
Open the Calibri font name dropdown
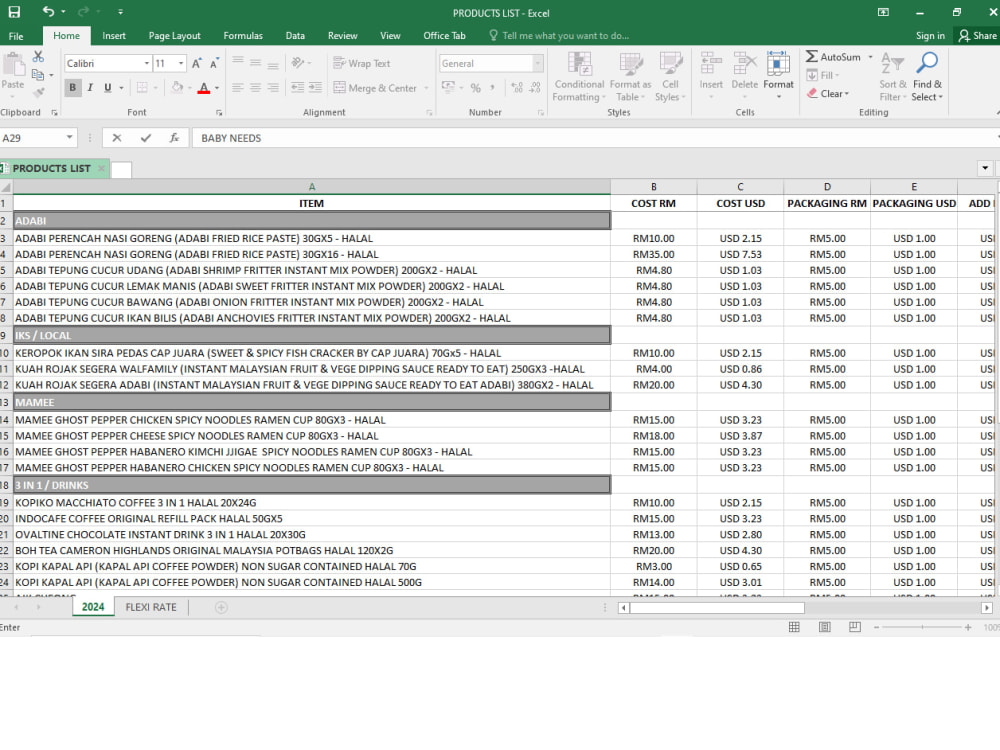point(147,63)
